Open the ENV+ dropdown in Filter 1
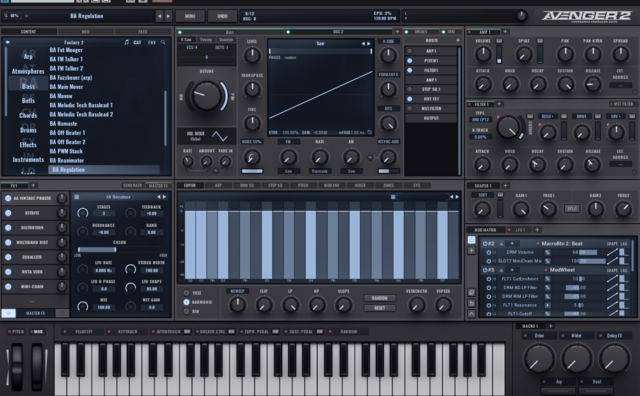This screenshot has height=396, width=640. click(x=615, y=116)
